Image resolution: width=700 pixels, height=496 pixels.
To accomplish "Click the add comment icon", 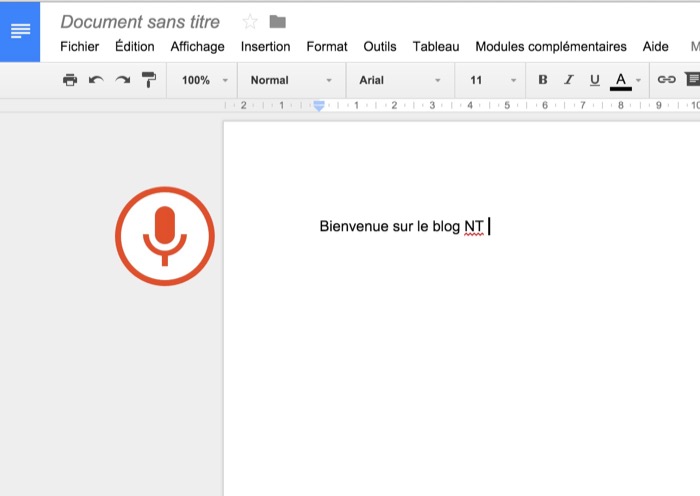I will (692, 80).
